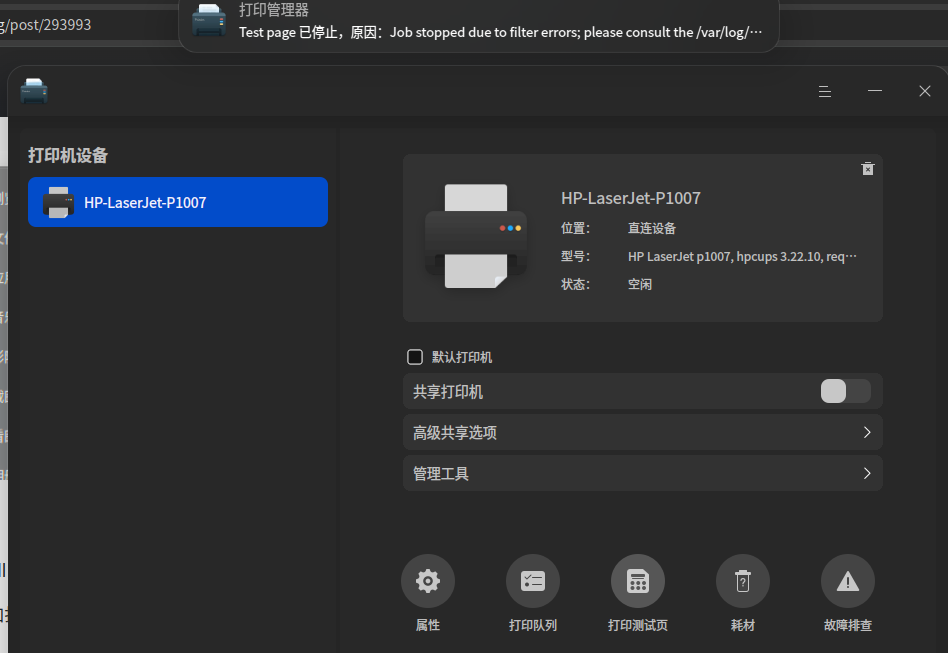Expand 高级共享选项 row
The image size is (948, 653).
click(643, 432)
